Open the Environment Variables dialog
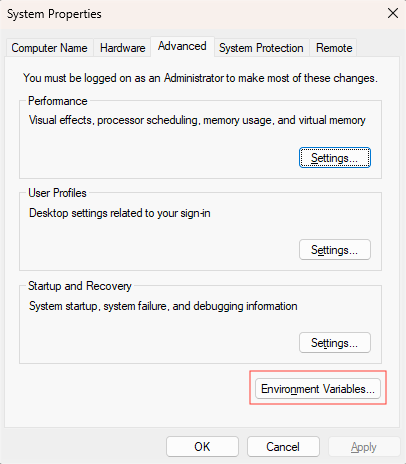Viewport: 406px width, 464px height. [318, 389]
